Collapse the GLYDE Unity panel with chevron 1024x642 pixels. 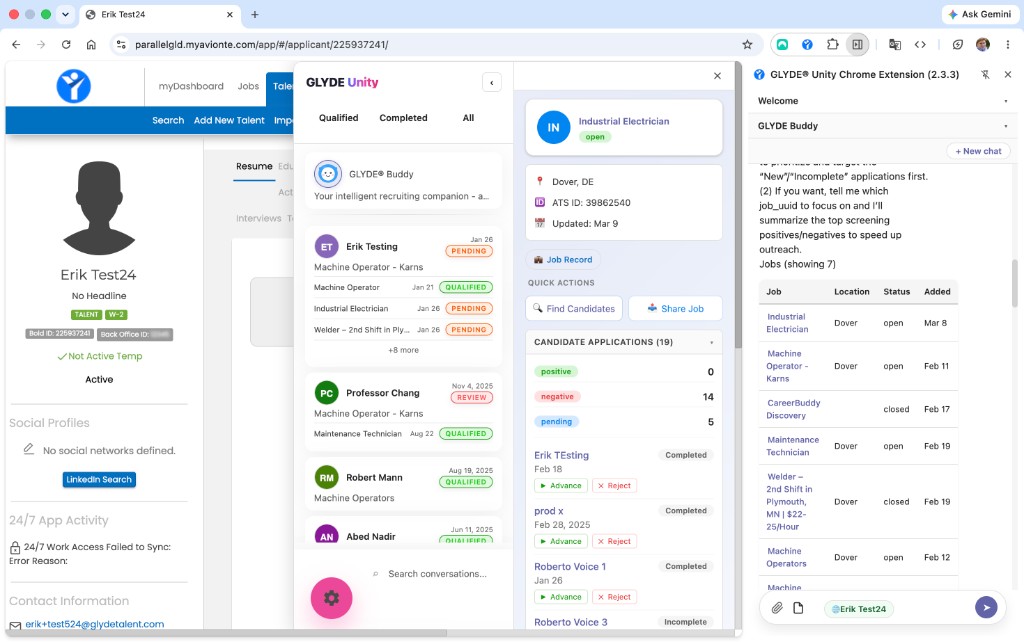(492, 82)
